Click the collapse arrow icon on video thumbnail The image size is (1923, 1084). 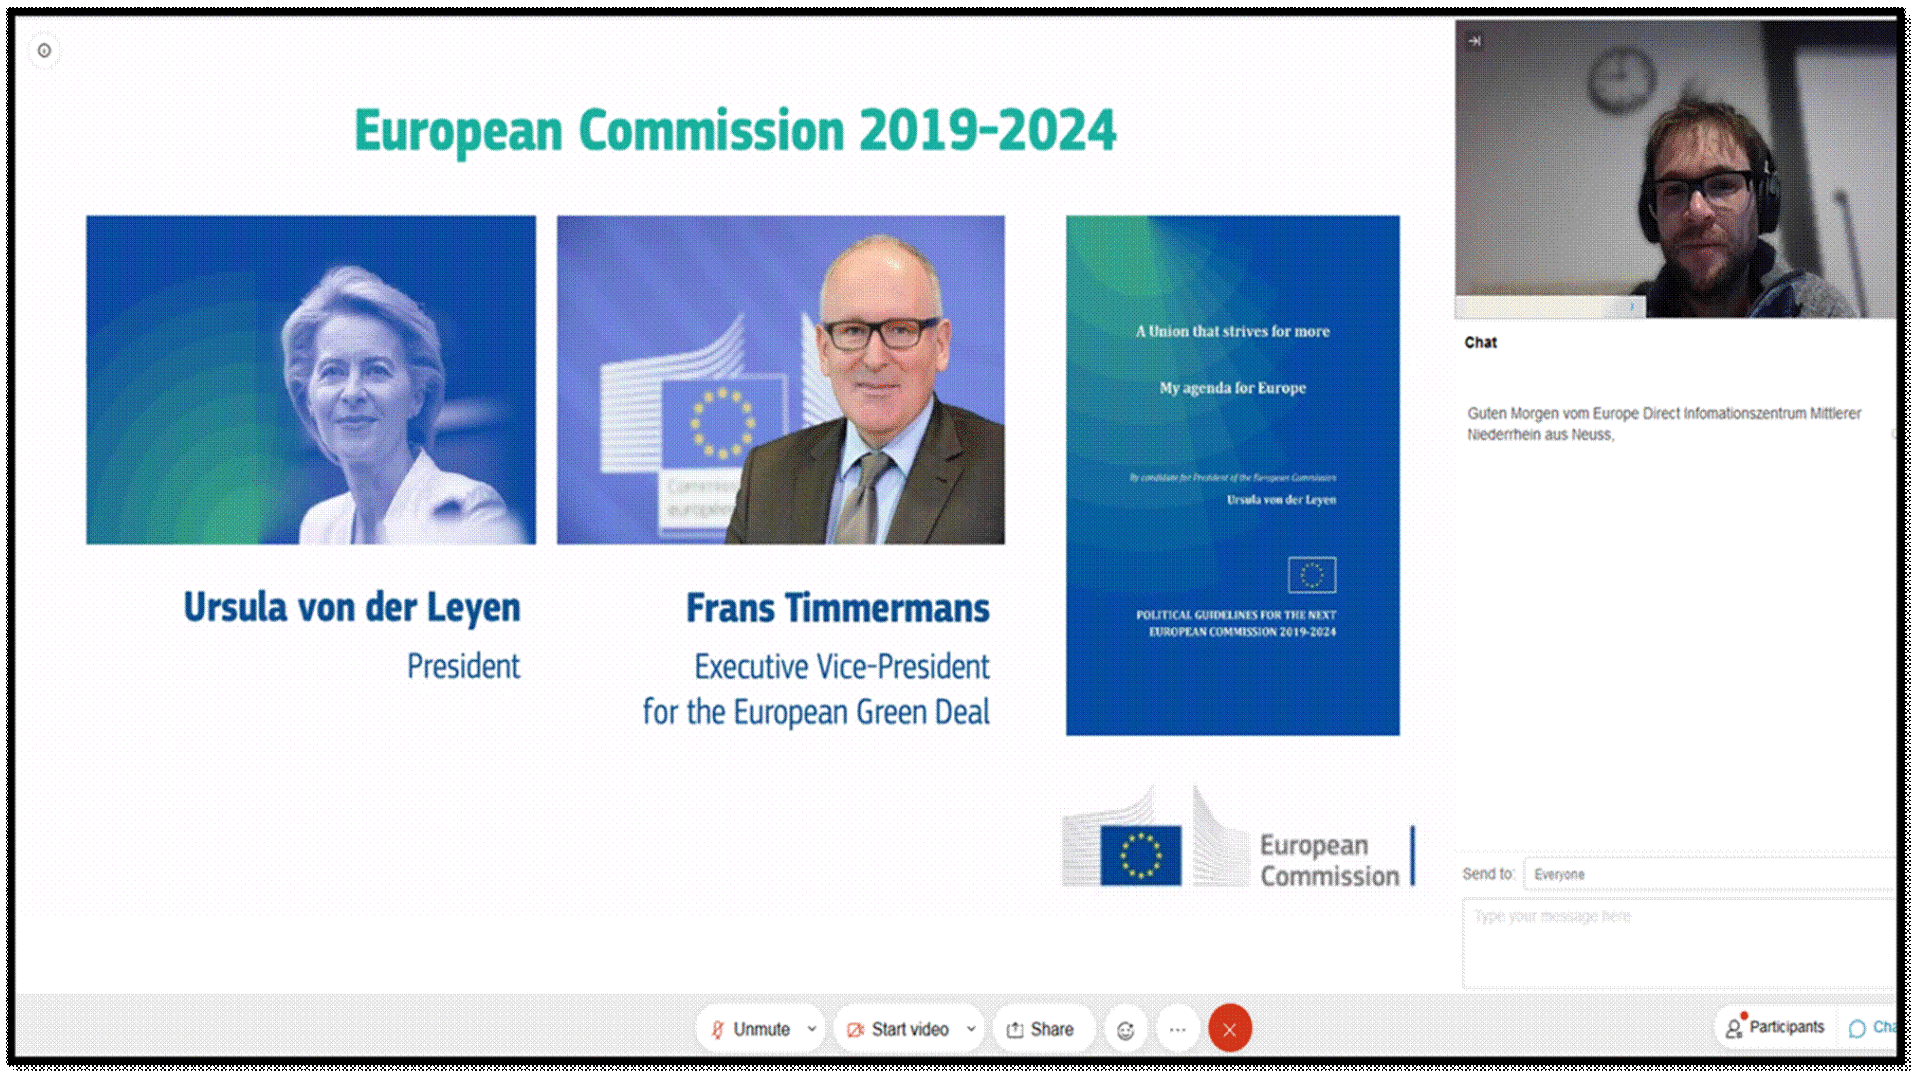point(1474,41)
